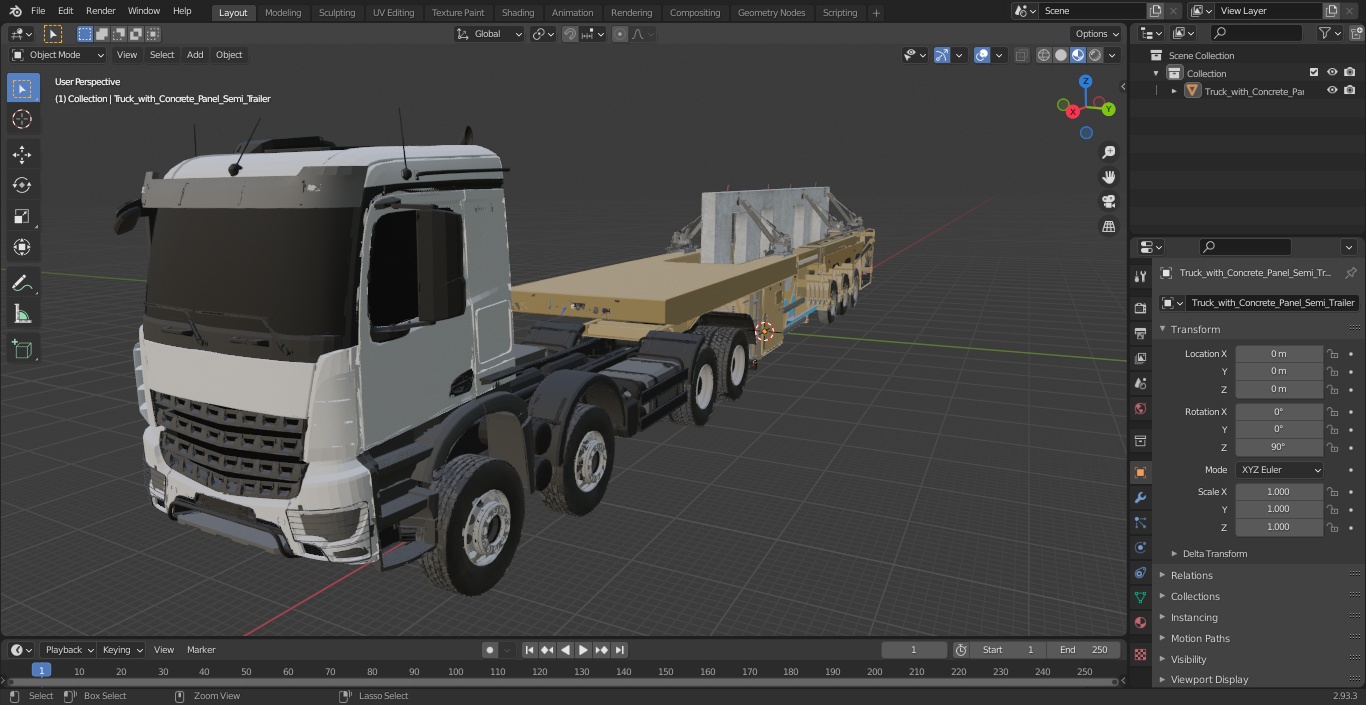1366x705 pixels.
Task: Open the Object properties tab
Action: [x=1140, y=472]
